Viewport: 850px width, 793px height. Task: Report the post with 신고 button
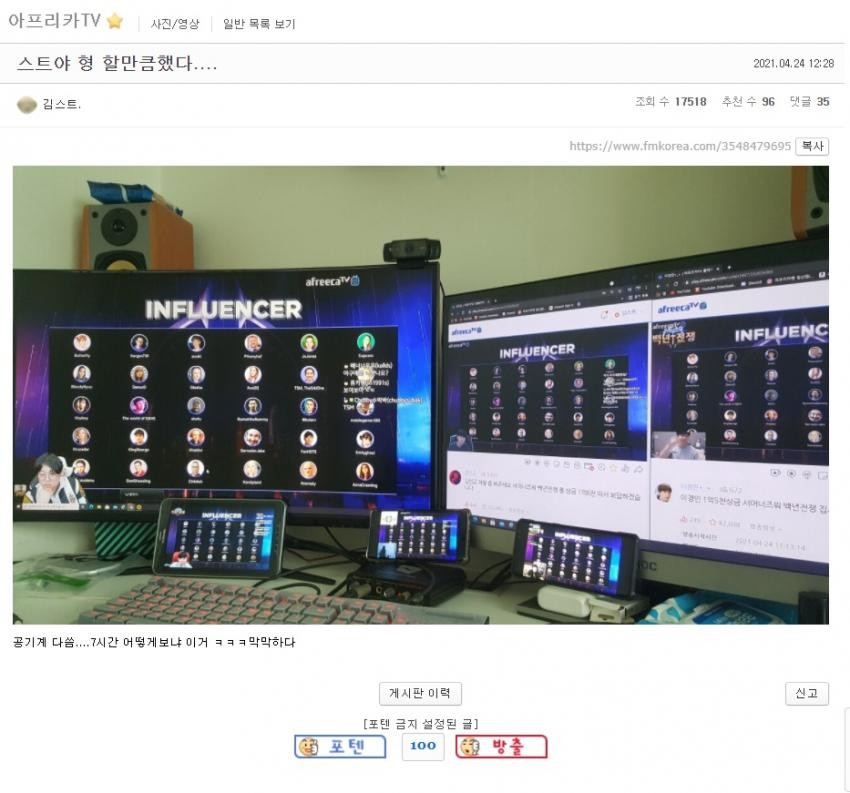point(807,693)
